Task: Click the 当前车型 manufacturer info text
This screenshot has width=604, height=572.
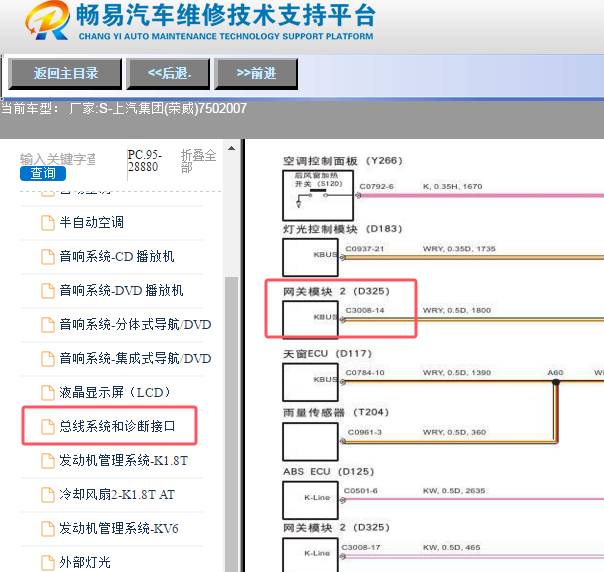Action: (124, 109)
